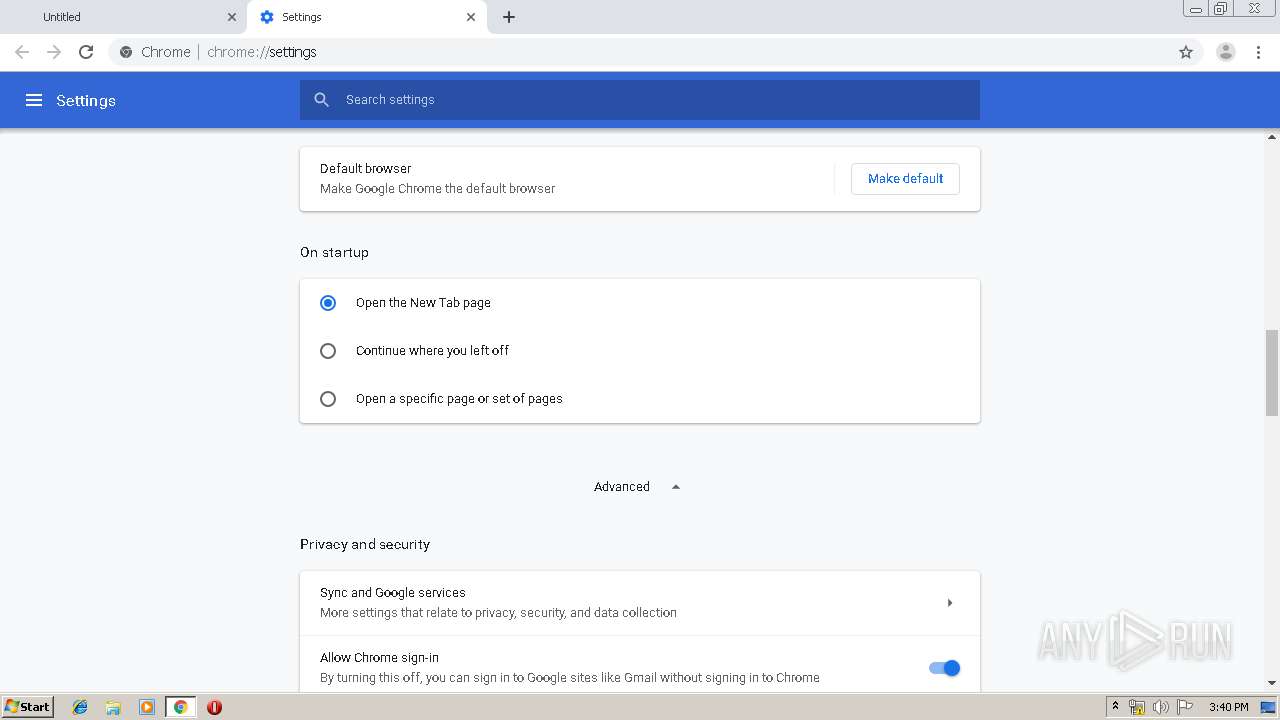Open Internet Explorer from taskbar

click(80, 707)
